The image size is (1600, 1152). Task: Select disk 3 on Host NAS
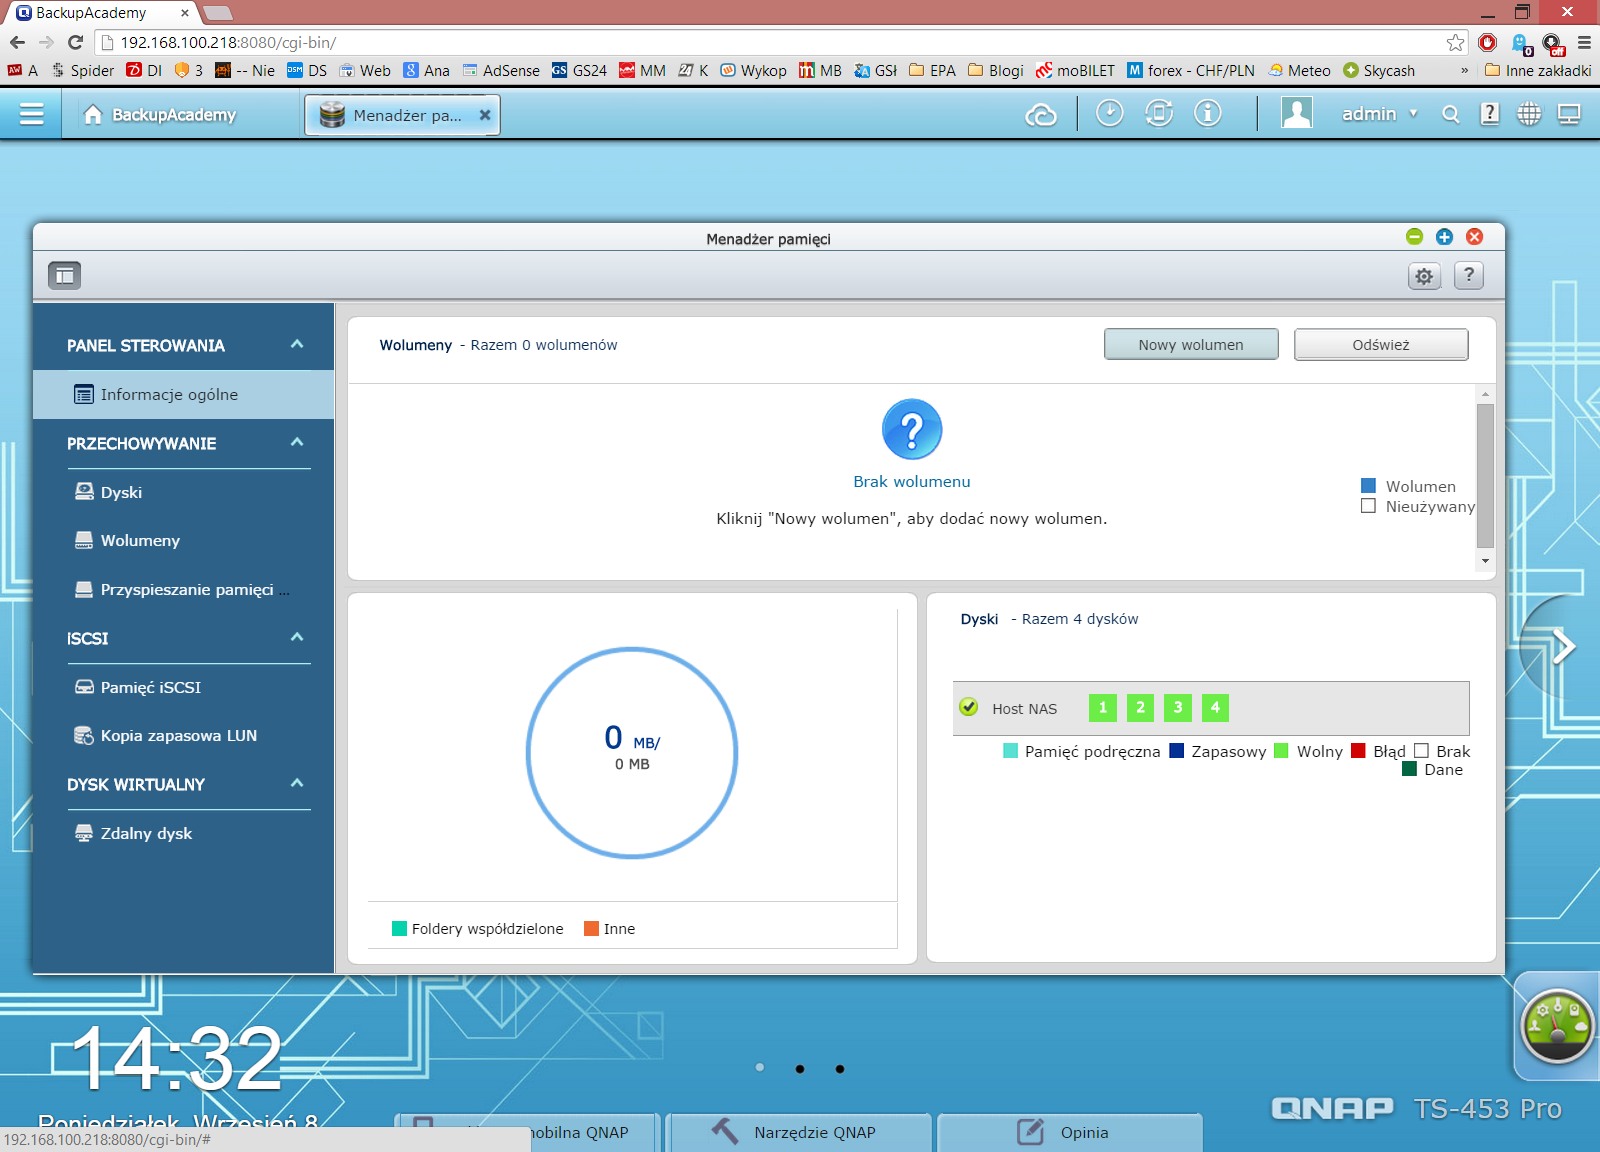point(1178,708)
